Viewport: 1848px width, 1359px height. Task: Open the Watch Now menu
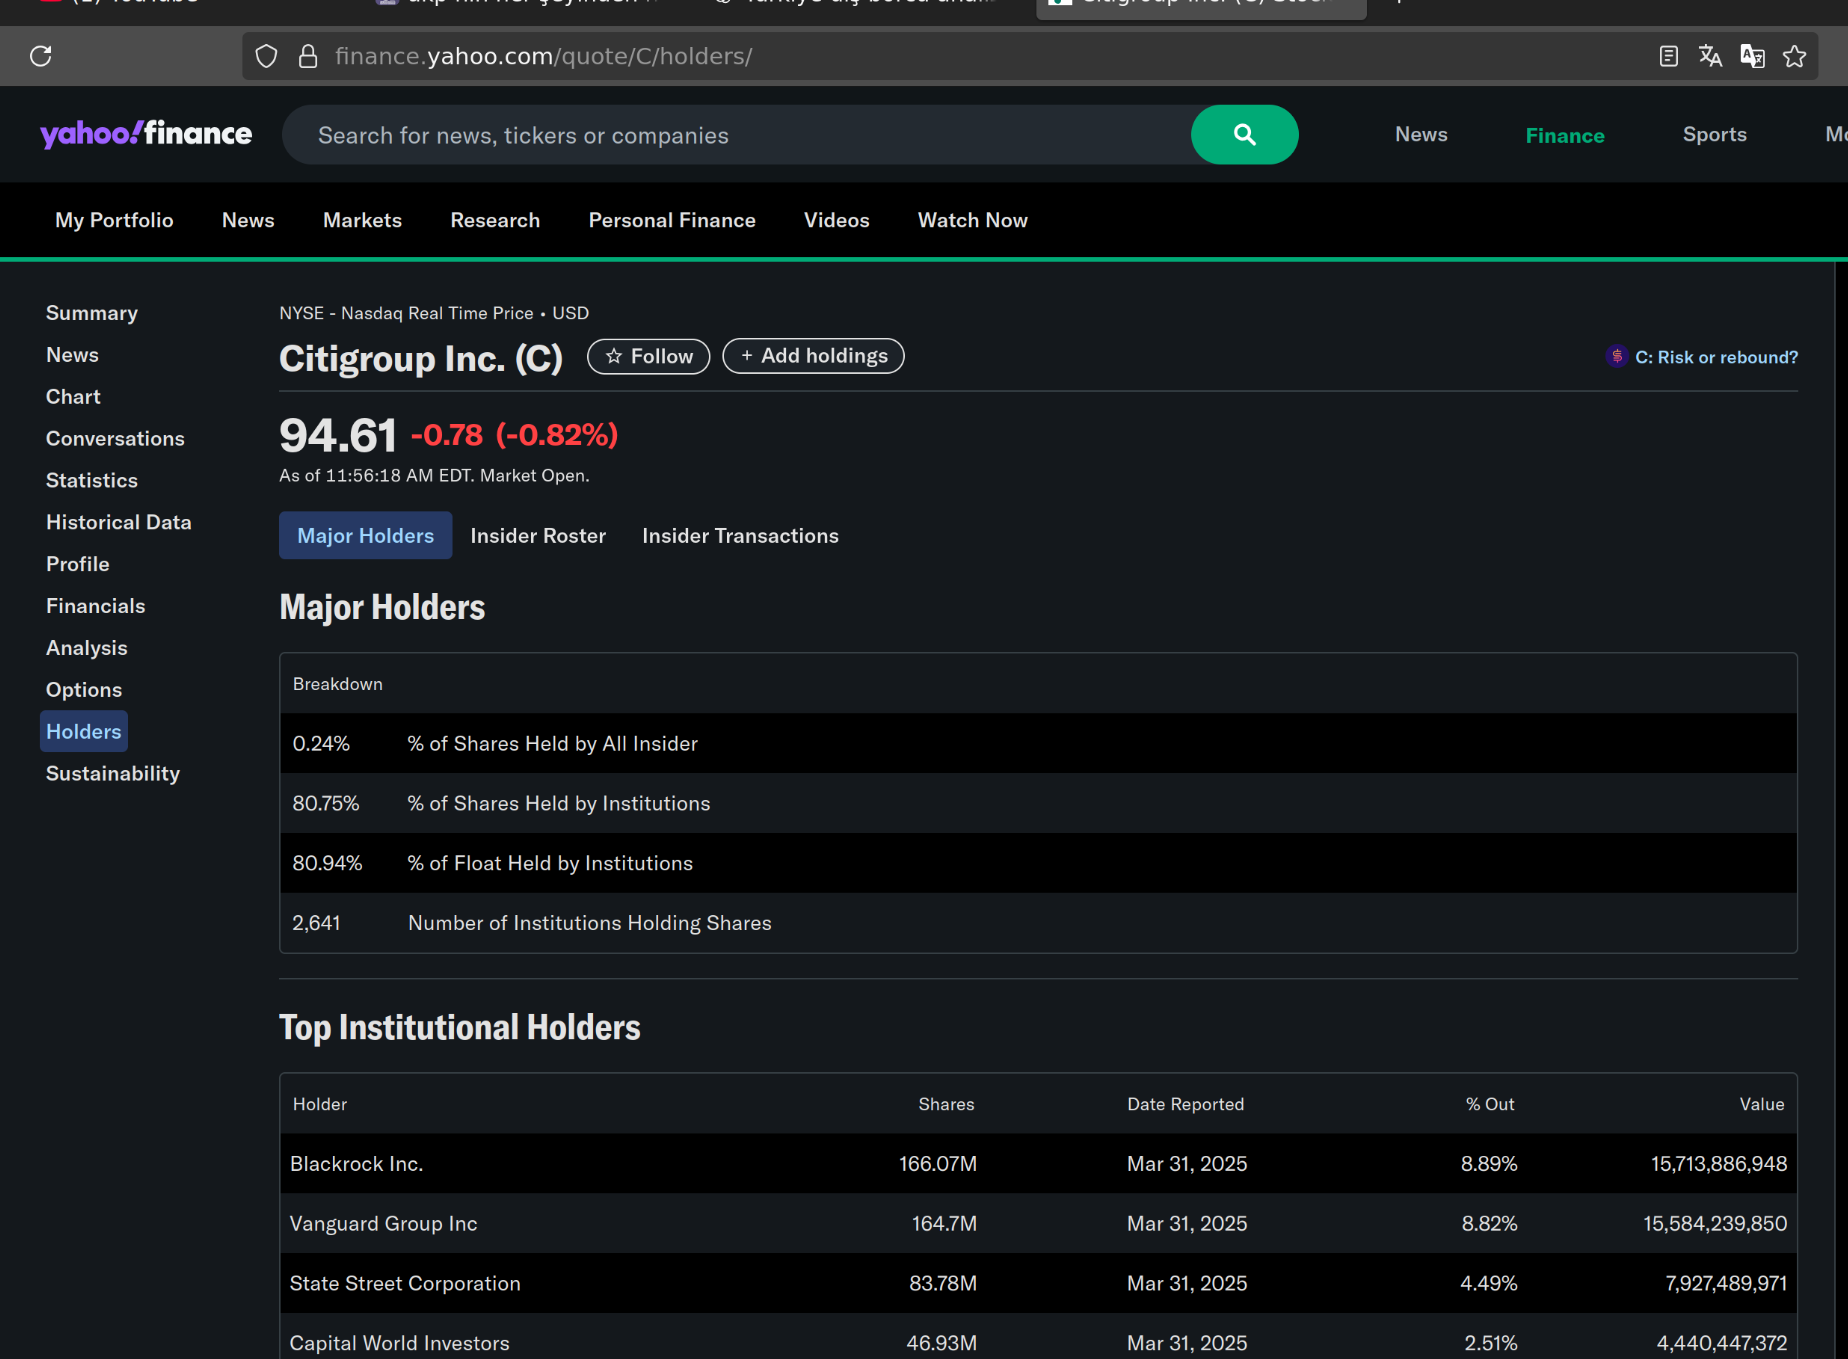click(x=973, y=220)
